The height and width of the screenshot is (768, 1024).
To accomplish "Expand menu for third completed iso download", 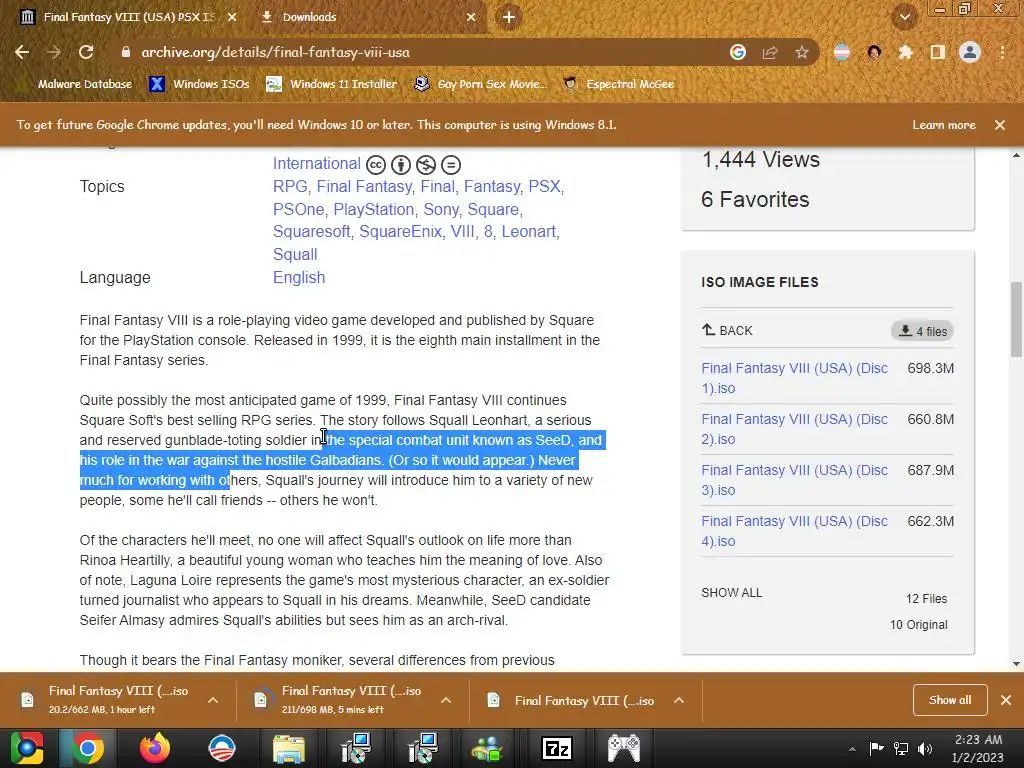I will pos(679,700).
